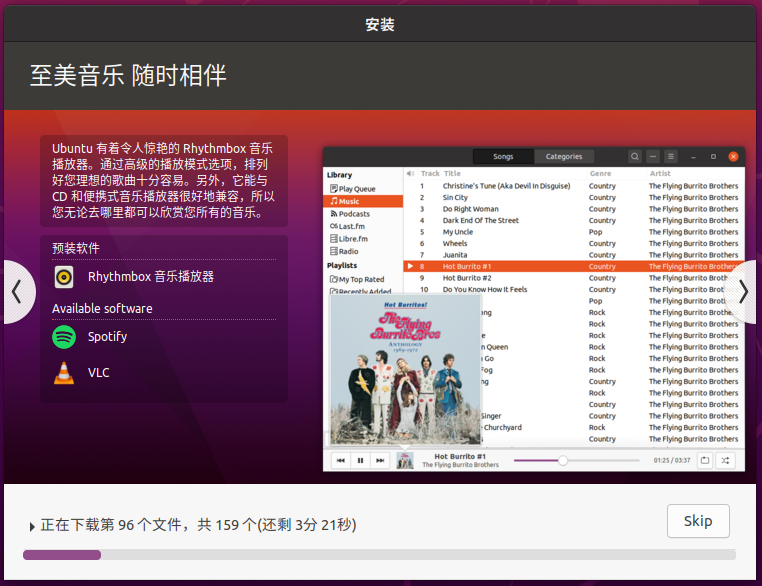Screen dimensions: 762x586
Task: Toggle the repeat icon in Rhythmbox
Action: tap(705, 460)
